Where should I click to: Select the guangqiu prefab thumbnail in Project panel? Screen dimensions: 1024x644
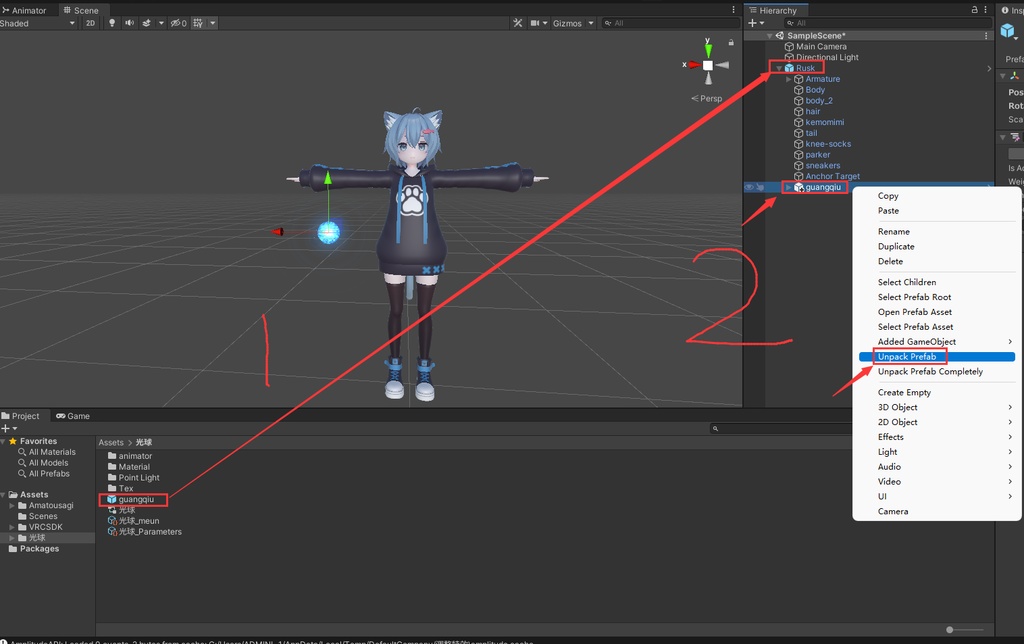[113, 499]
